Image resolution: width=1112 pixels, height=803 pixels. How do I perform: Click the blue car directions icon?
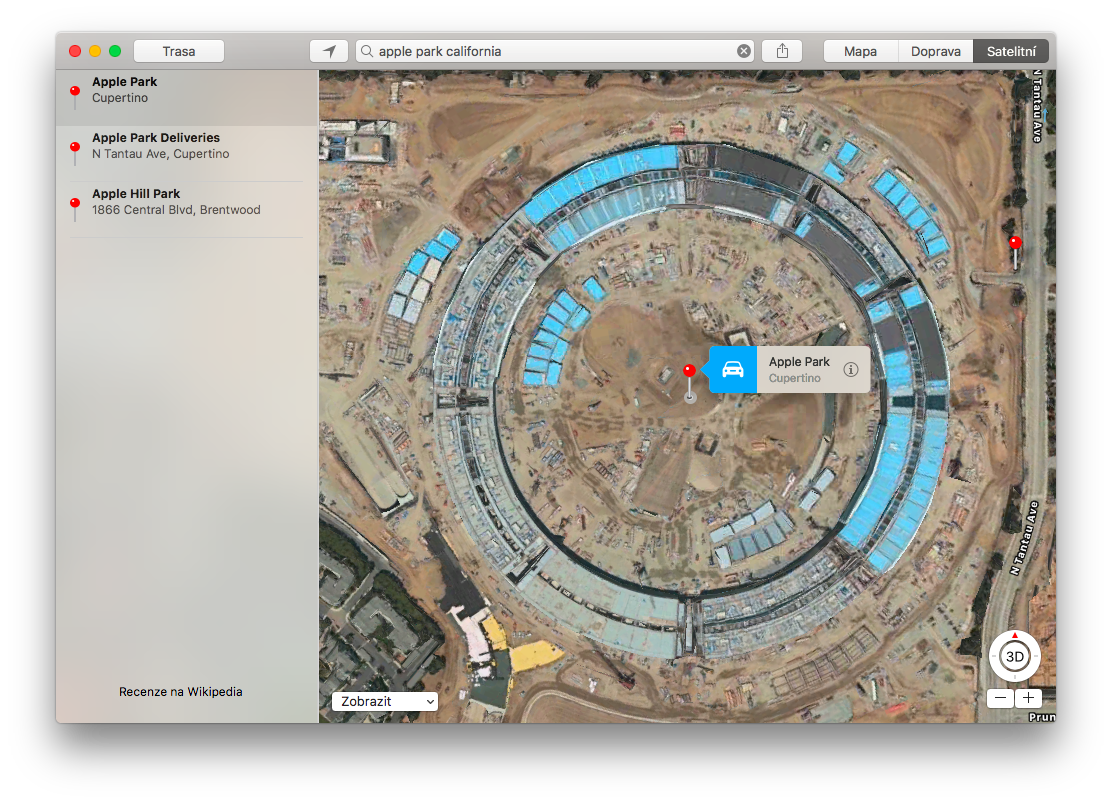pyautogui.click(x=733, y=370)
